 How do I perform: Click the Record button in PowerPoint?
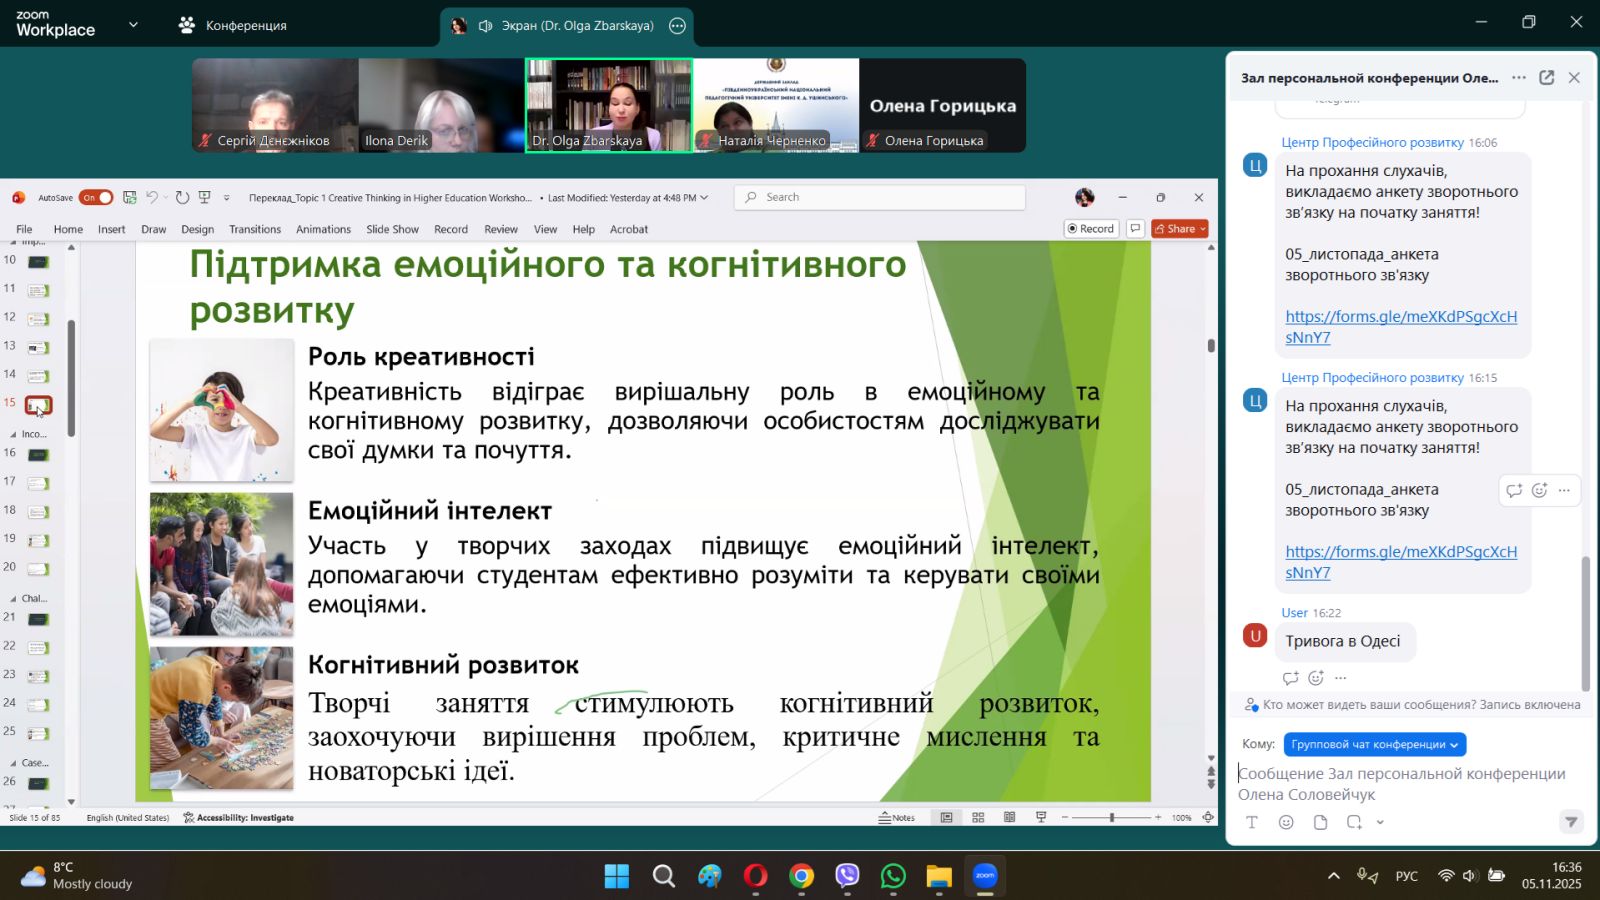click(x=1090, y=229)
